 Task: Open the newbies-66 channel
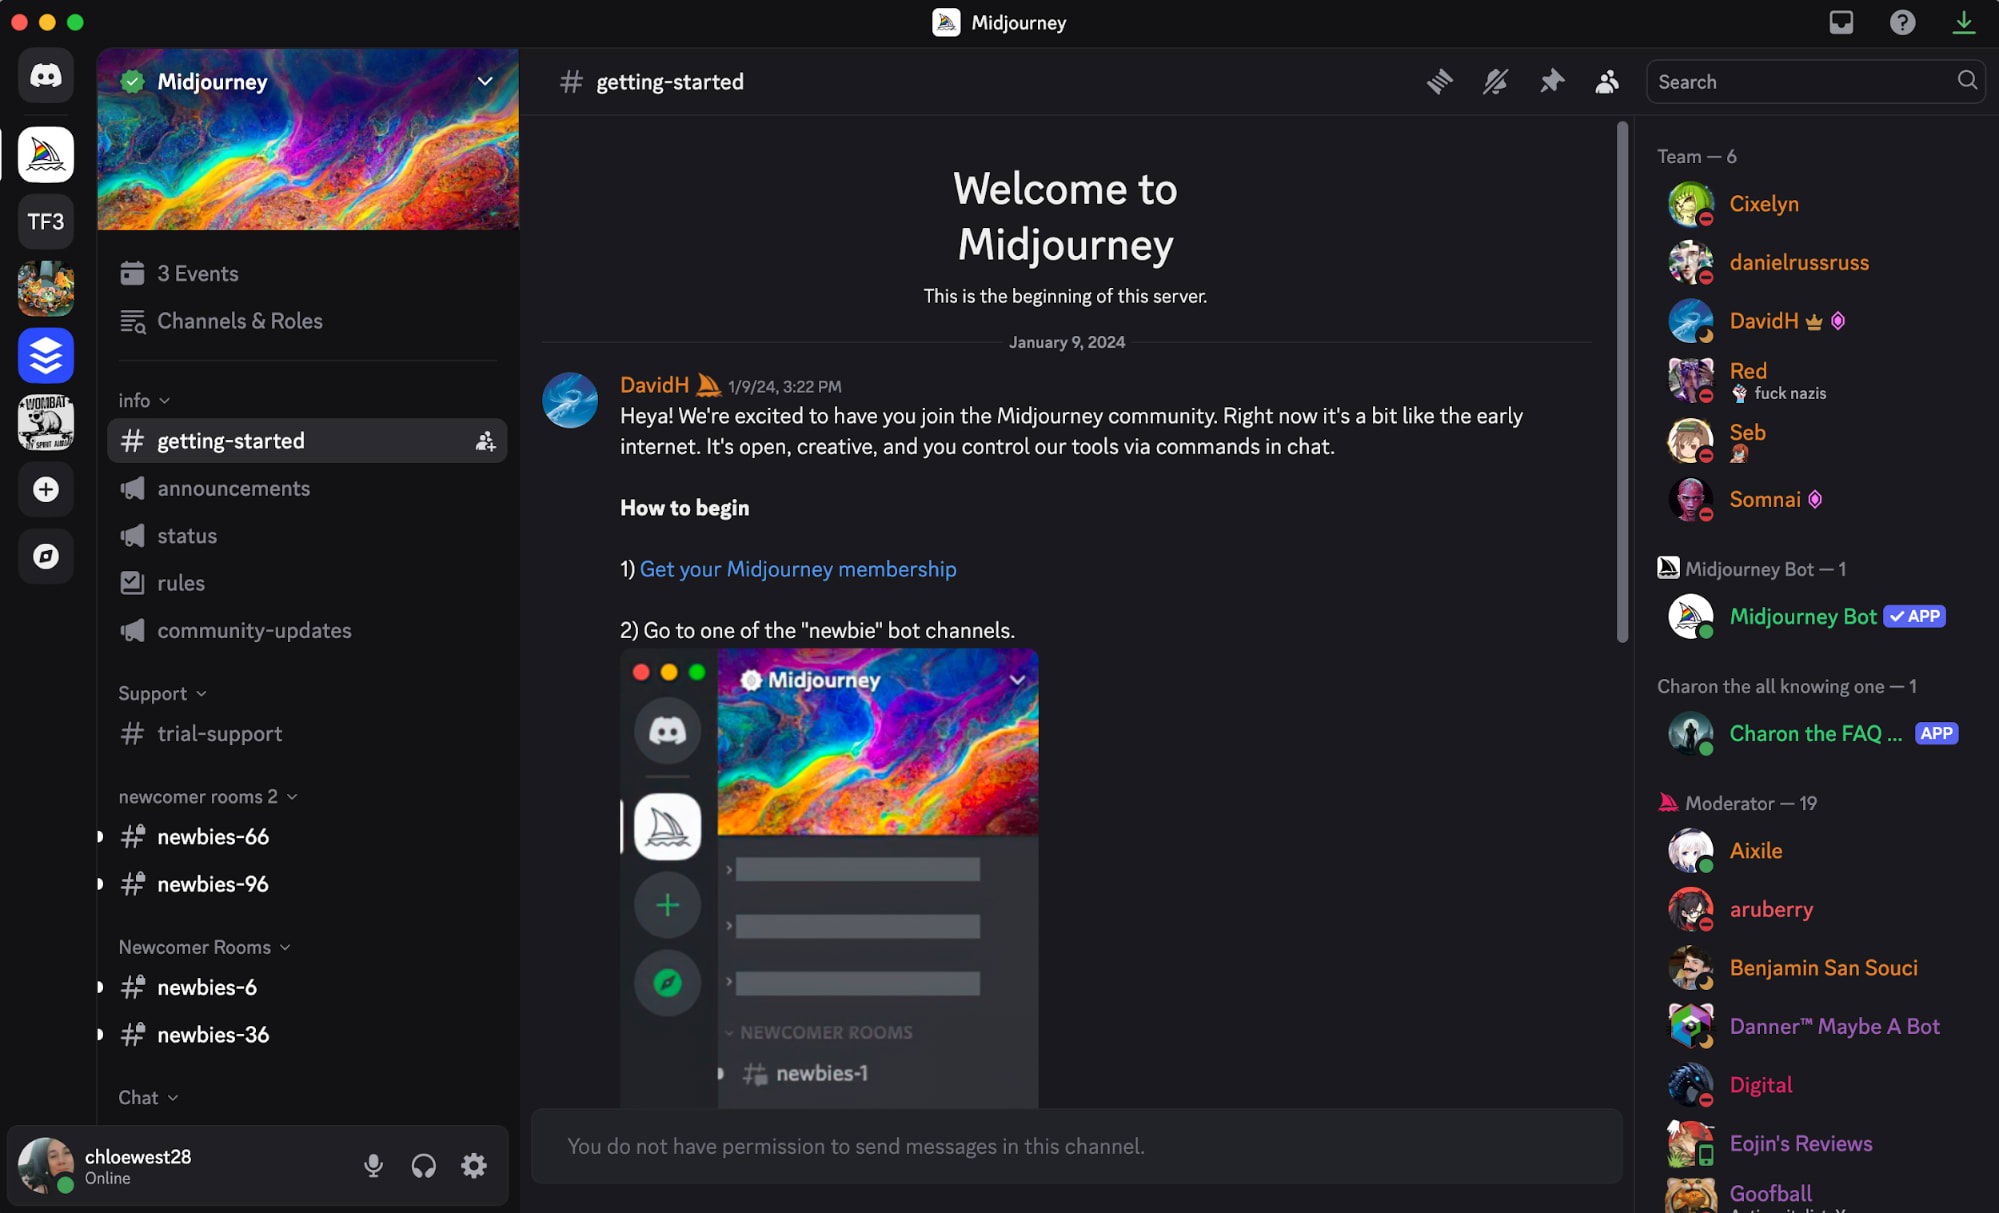point(307,836)
